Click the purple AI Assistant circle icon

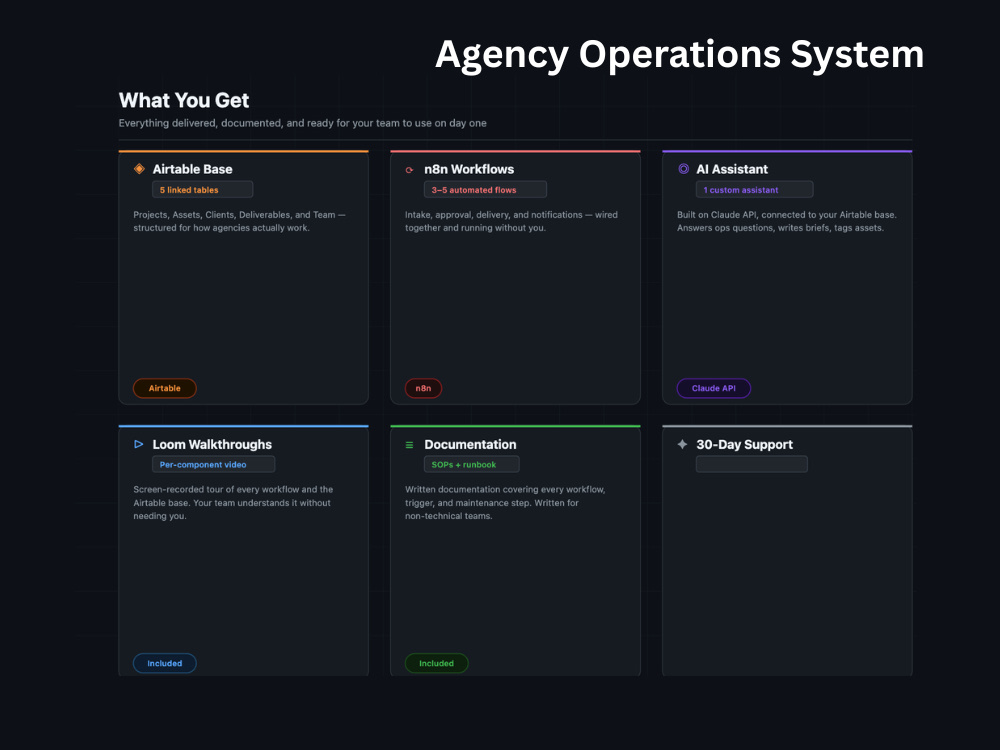click(x=683, y=169)
